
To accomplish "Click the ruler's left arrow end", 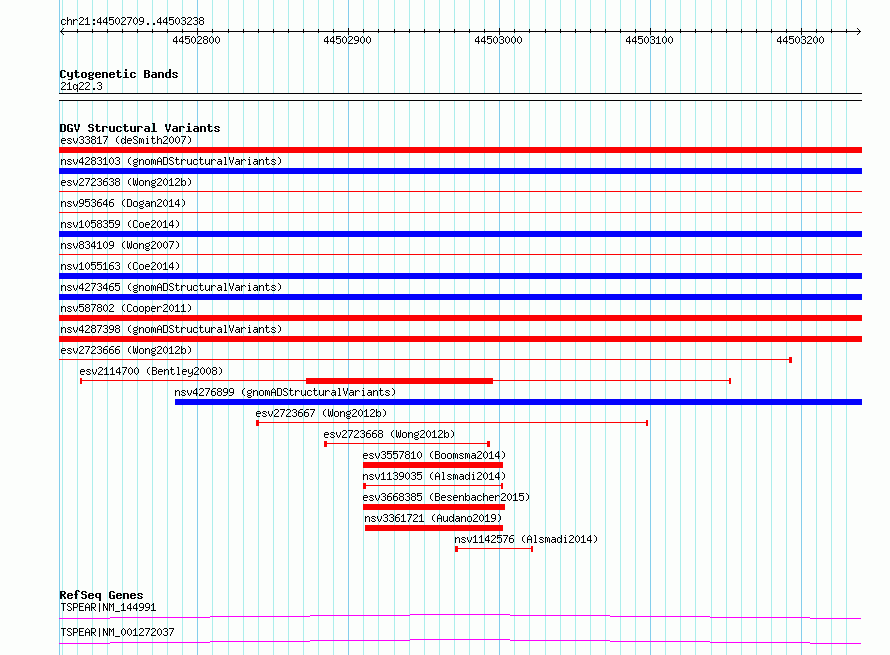I will [x=62, y=31].
